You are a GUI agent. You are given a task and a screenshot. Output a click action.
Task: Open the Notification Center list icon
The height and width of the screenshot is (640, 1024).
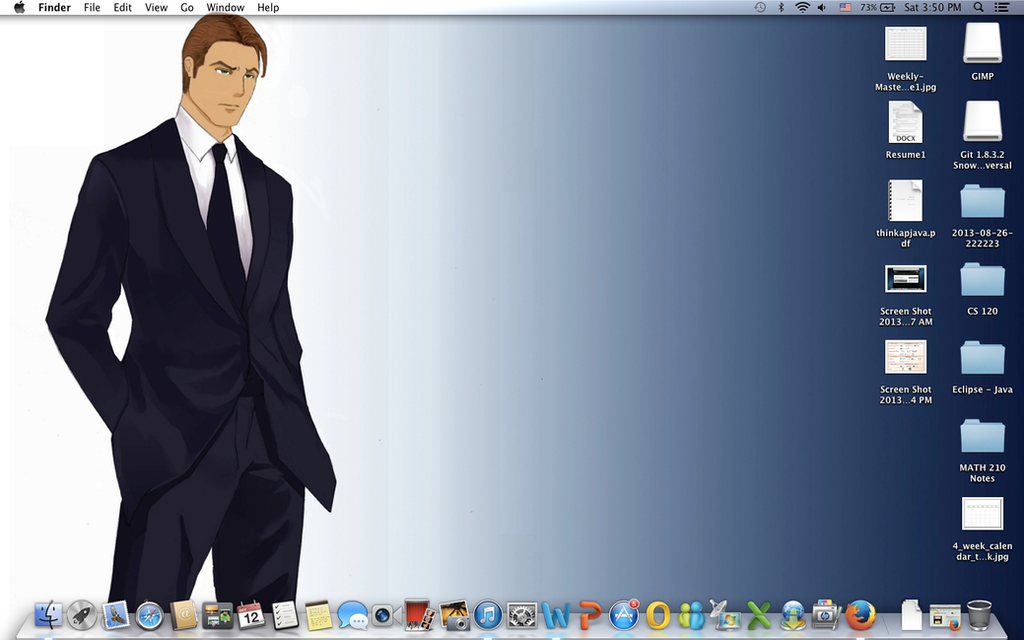1001,7
